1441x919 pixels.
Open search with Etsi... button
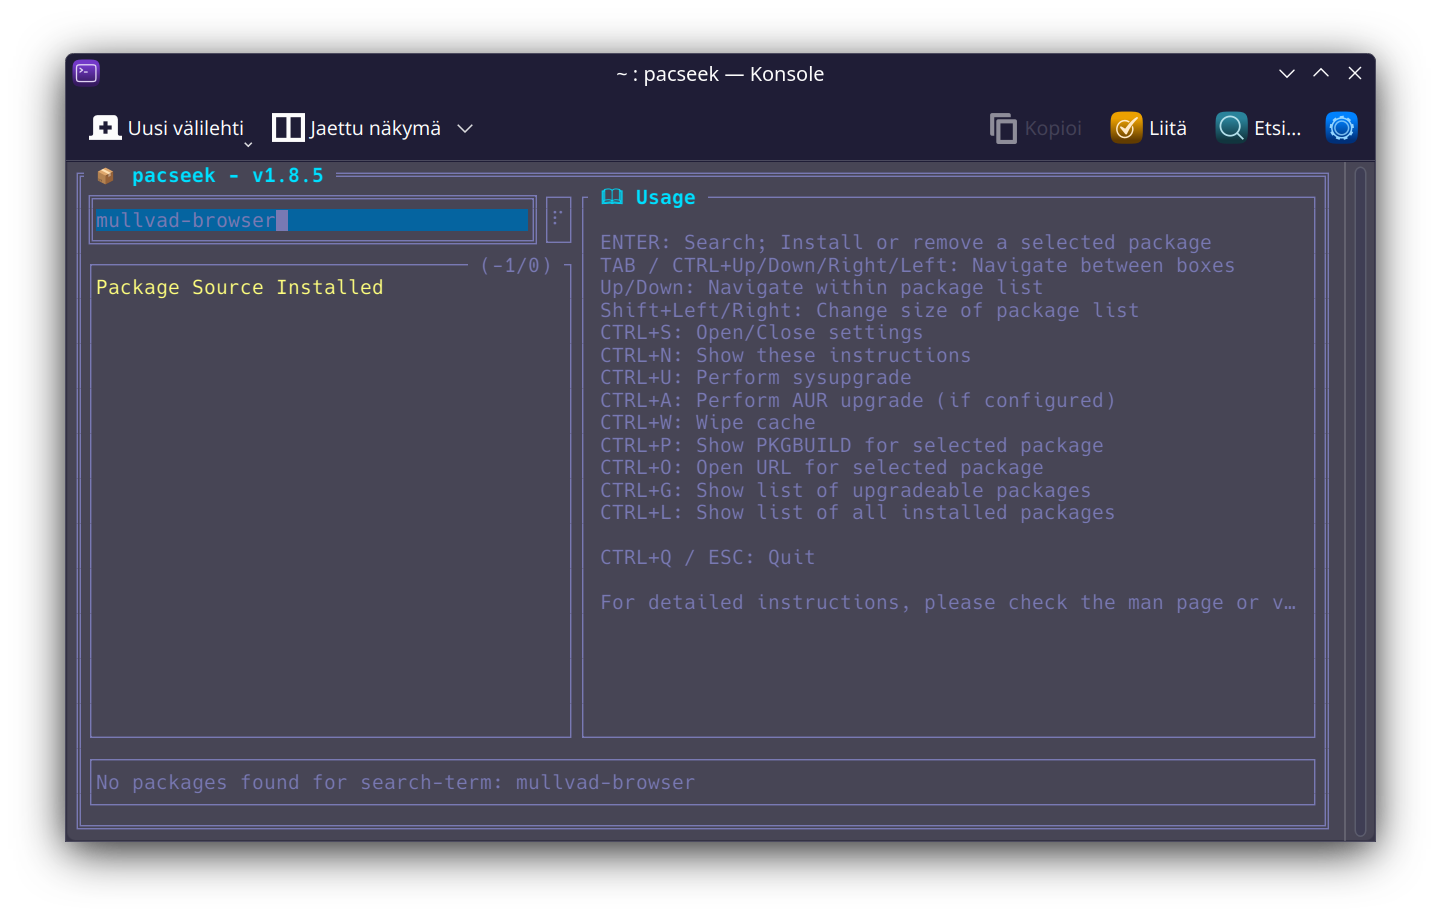[x=1259, y=128]
